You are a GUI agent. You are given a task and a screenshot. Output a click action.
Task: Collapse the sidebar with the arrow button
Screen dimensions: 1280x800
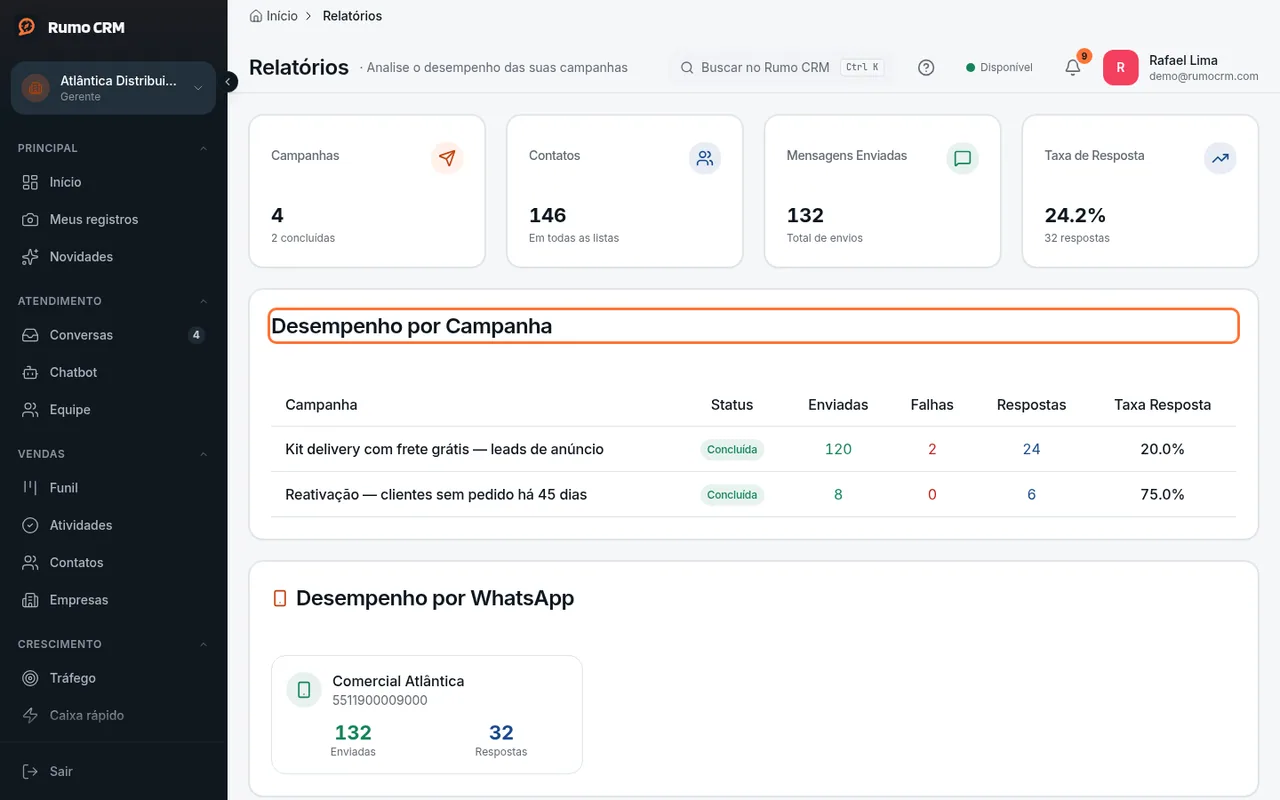(229, 82)
